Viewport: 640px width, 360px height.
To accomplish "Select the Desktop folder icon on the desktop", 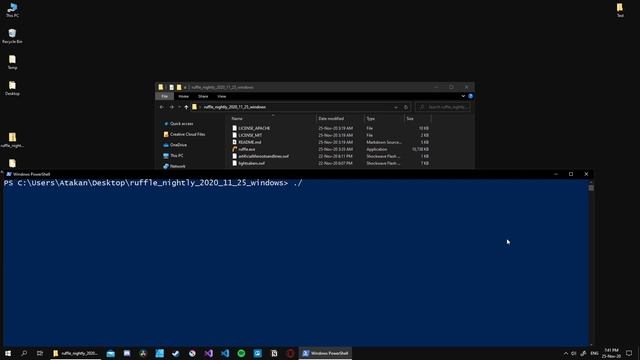I will pyautogui.click(x=12, y=88).
